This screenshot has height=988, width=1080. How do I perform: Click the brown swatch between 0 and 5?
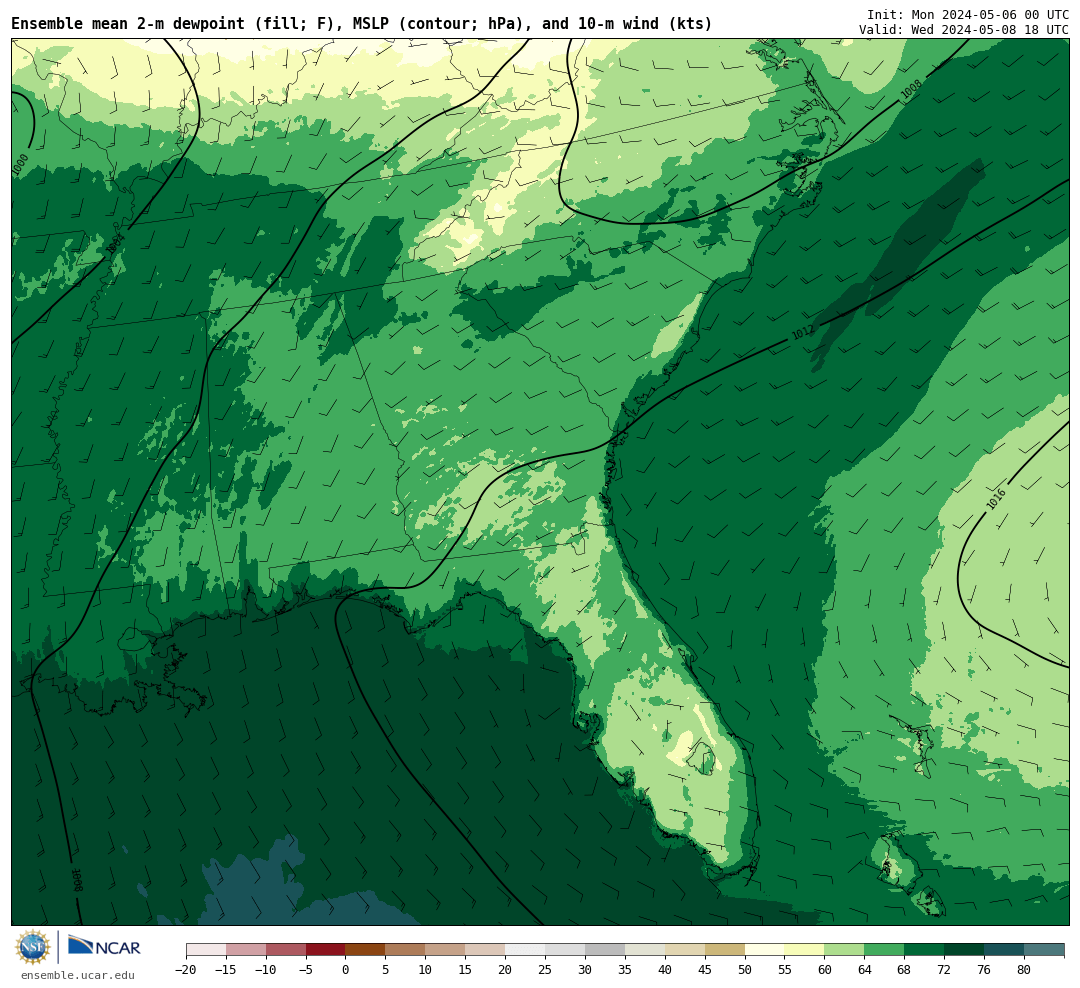click(366, 950)
